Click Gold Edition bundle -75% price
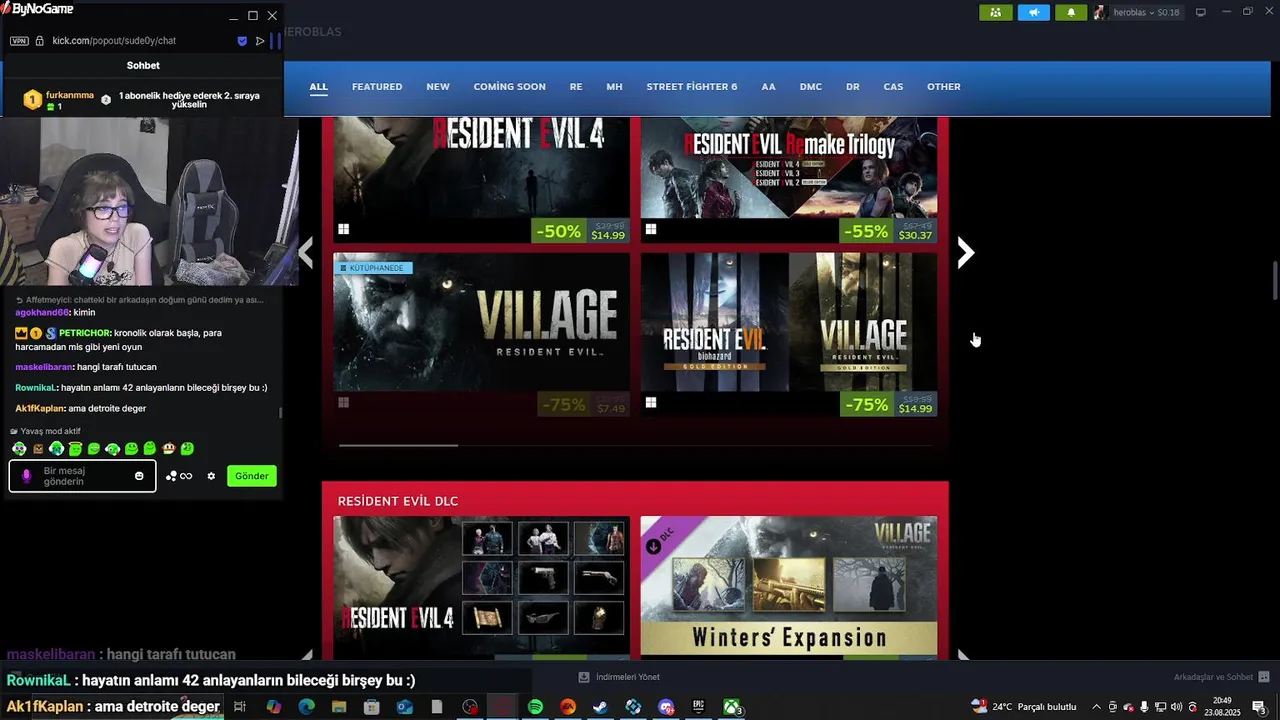Image resolution: width=1280 pixels, height=720 pixels. pos(888,404)
